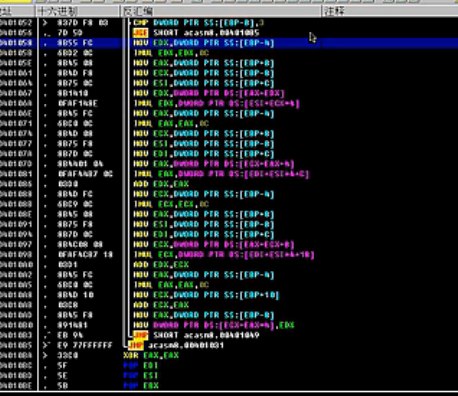Image resolution: width=458 pixels, height=396 pixels.
Task: Select the ADD EDX,EAX instruction
Action: click(161, 184)
